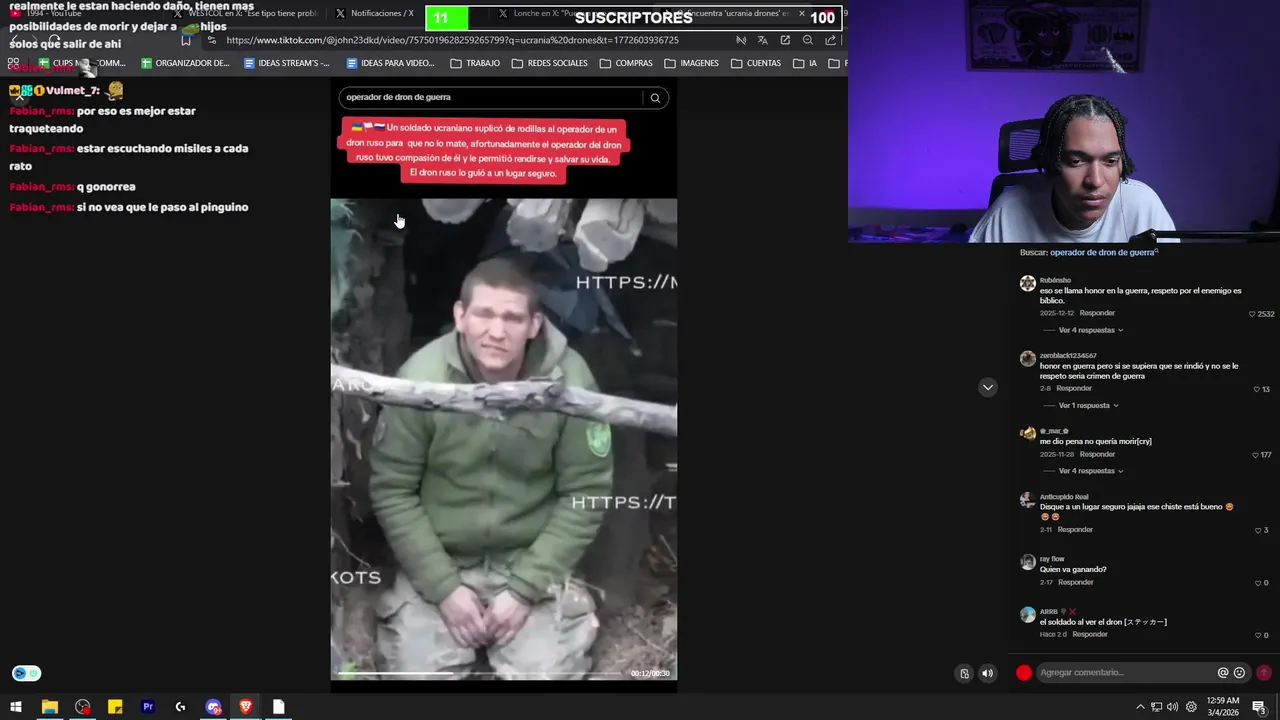Screen dimensions: 1280x720
Task: Click the open-in-new-window icon in address bar
Action: pyautogui.click(x=785, y=40)
